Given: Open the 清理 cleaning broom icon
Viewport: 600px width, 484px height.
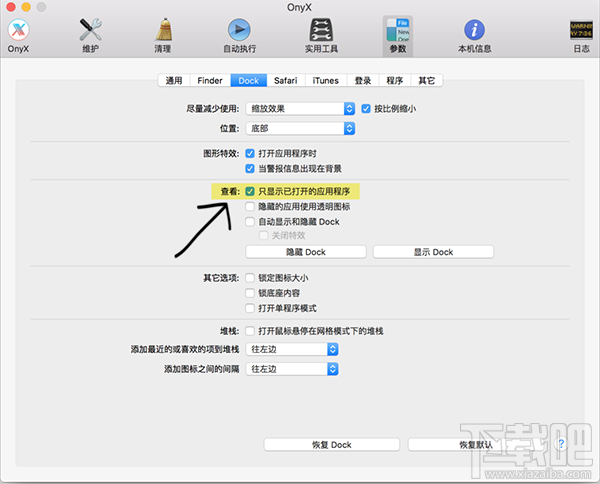Looking at the screenshot, I should pos(163,36).
